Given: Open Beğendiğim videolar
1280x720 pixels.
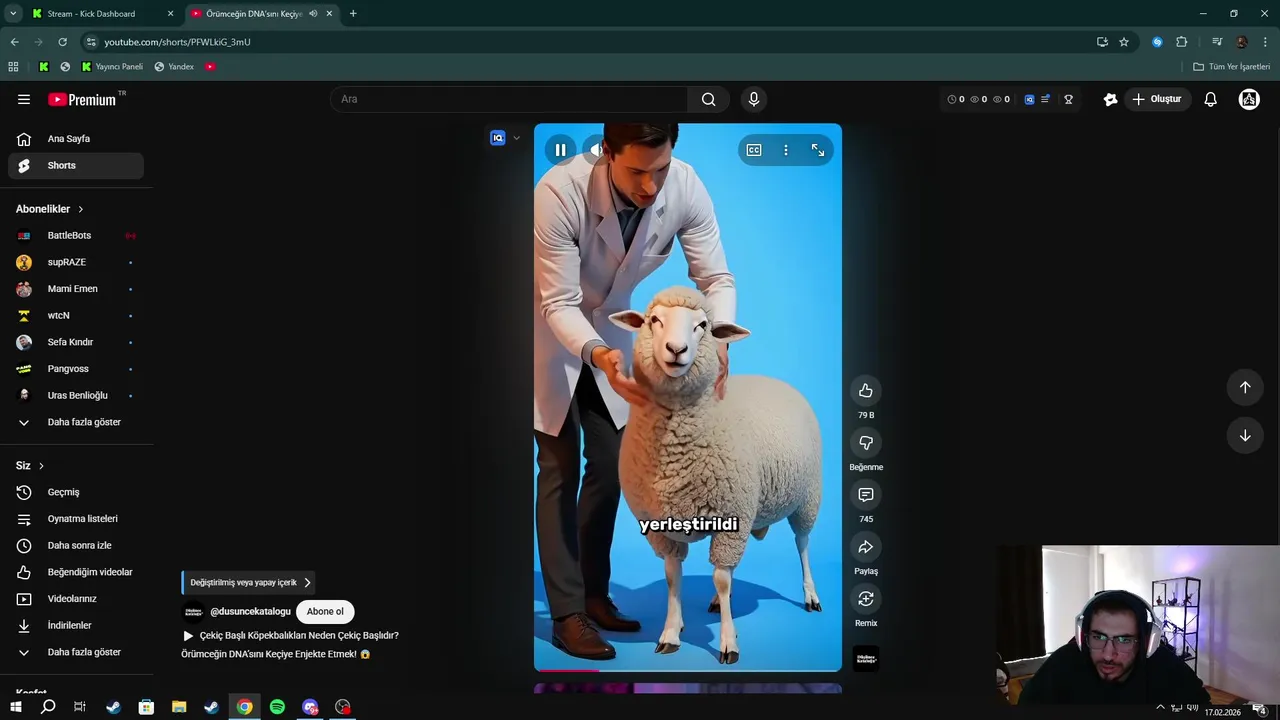Looking at the screenshot, I should [76, 572].
